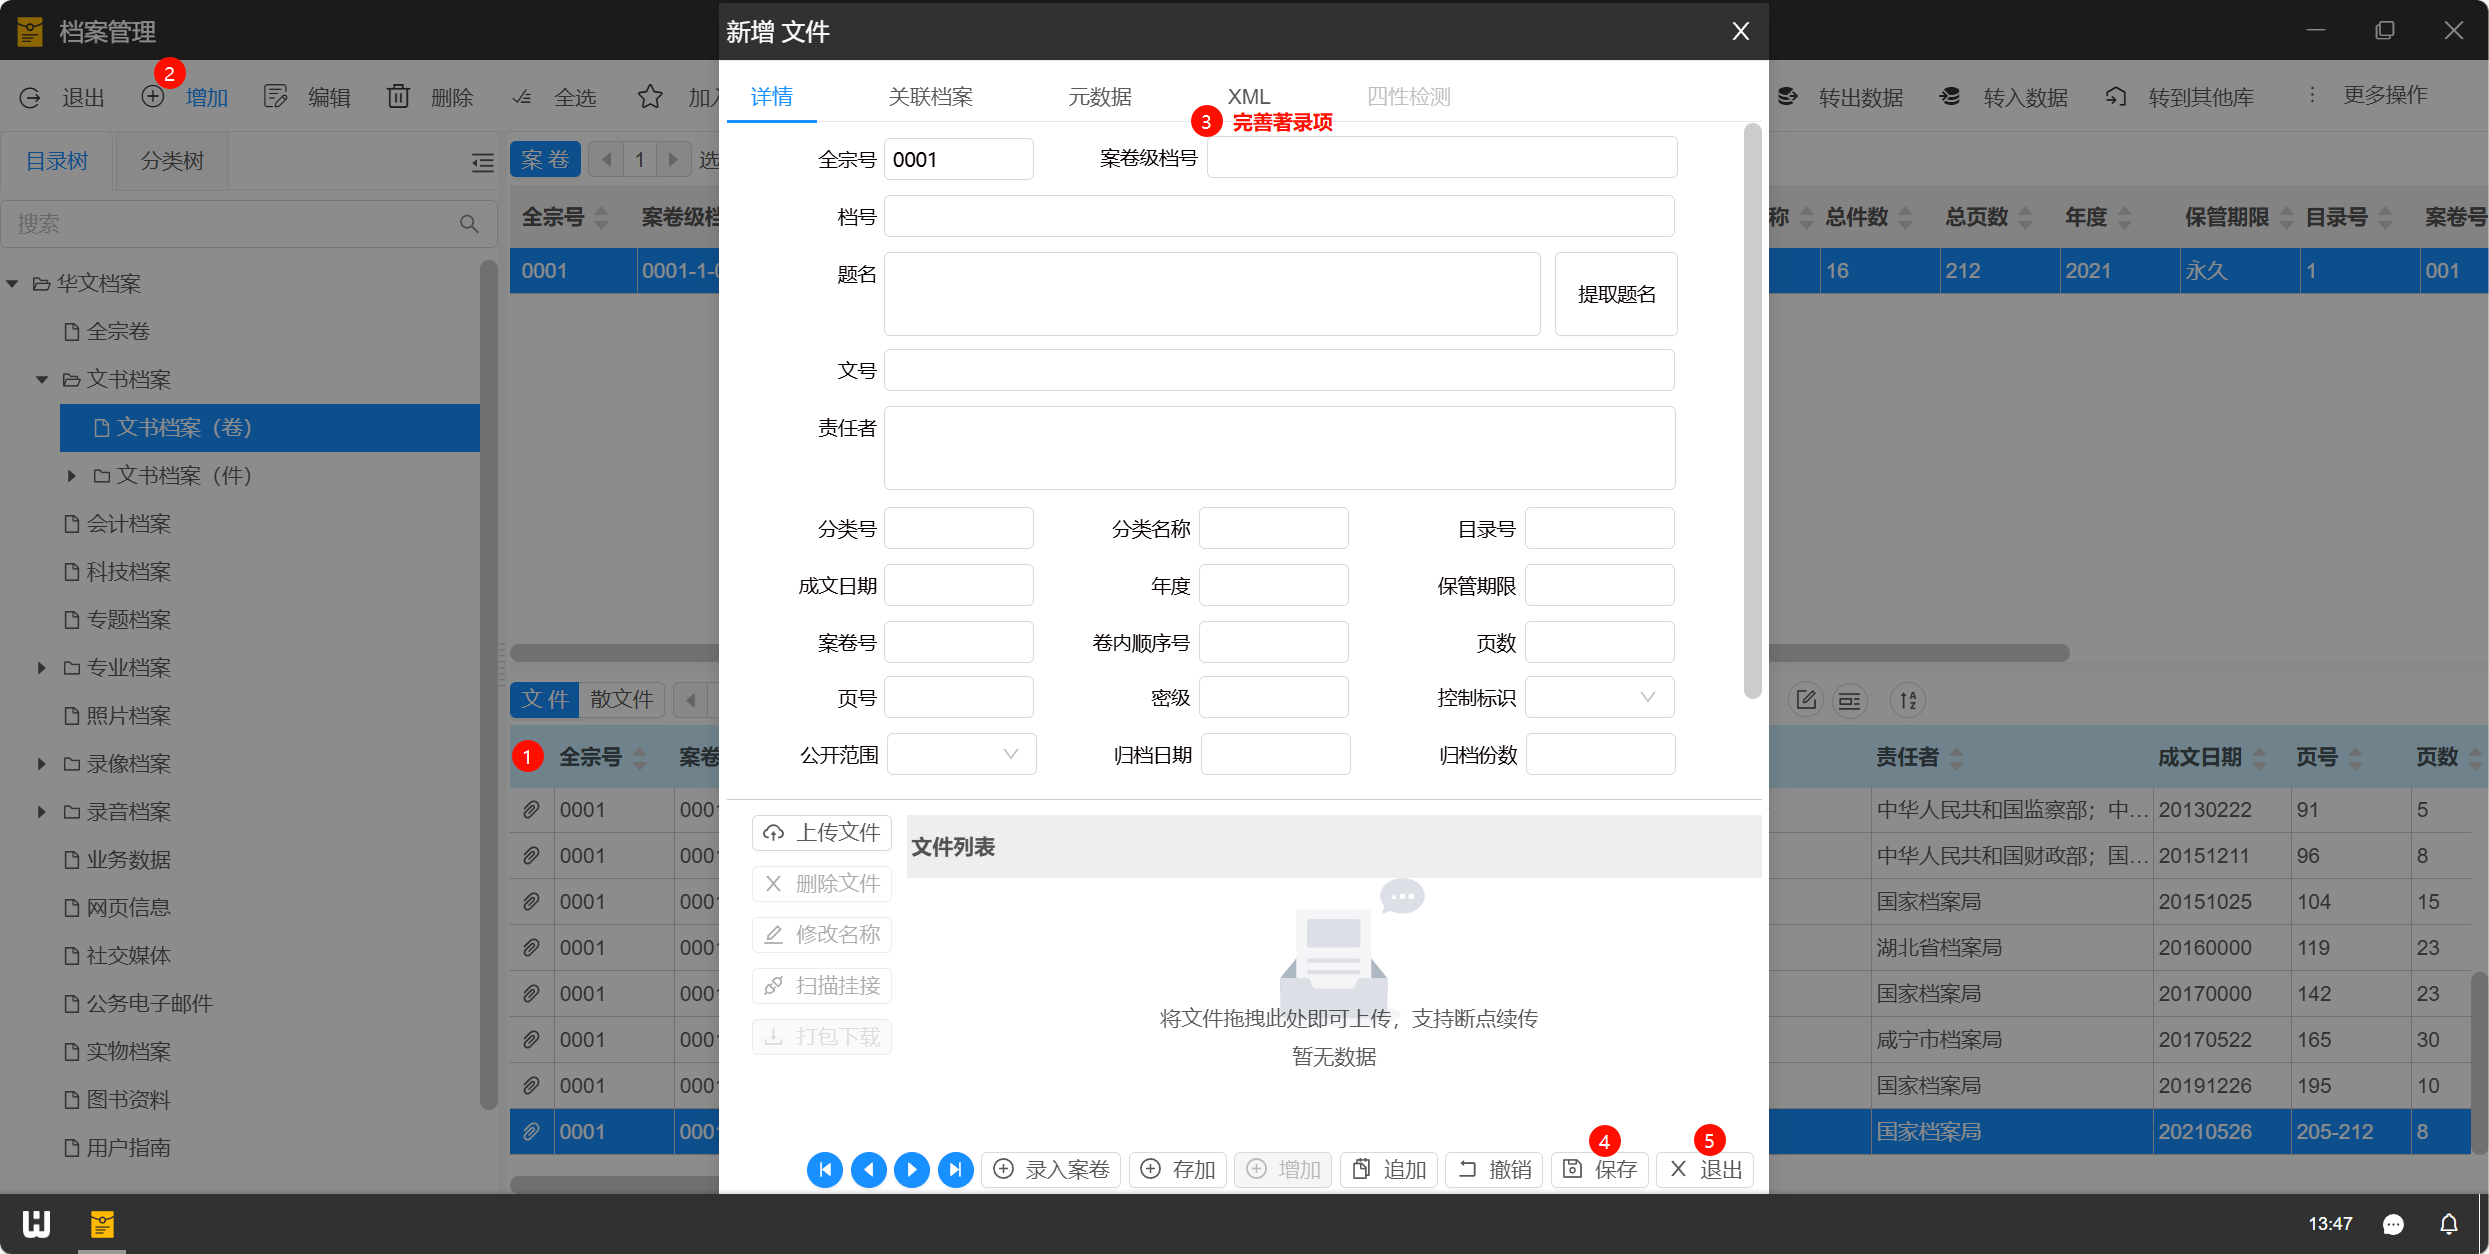Image resolution: width=2489 pixels, height=1254 pixels.
Task: Open the 控制标识 dropdown
Action: click(1599, 697)
